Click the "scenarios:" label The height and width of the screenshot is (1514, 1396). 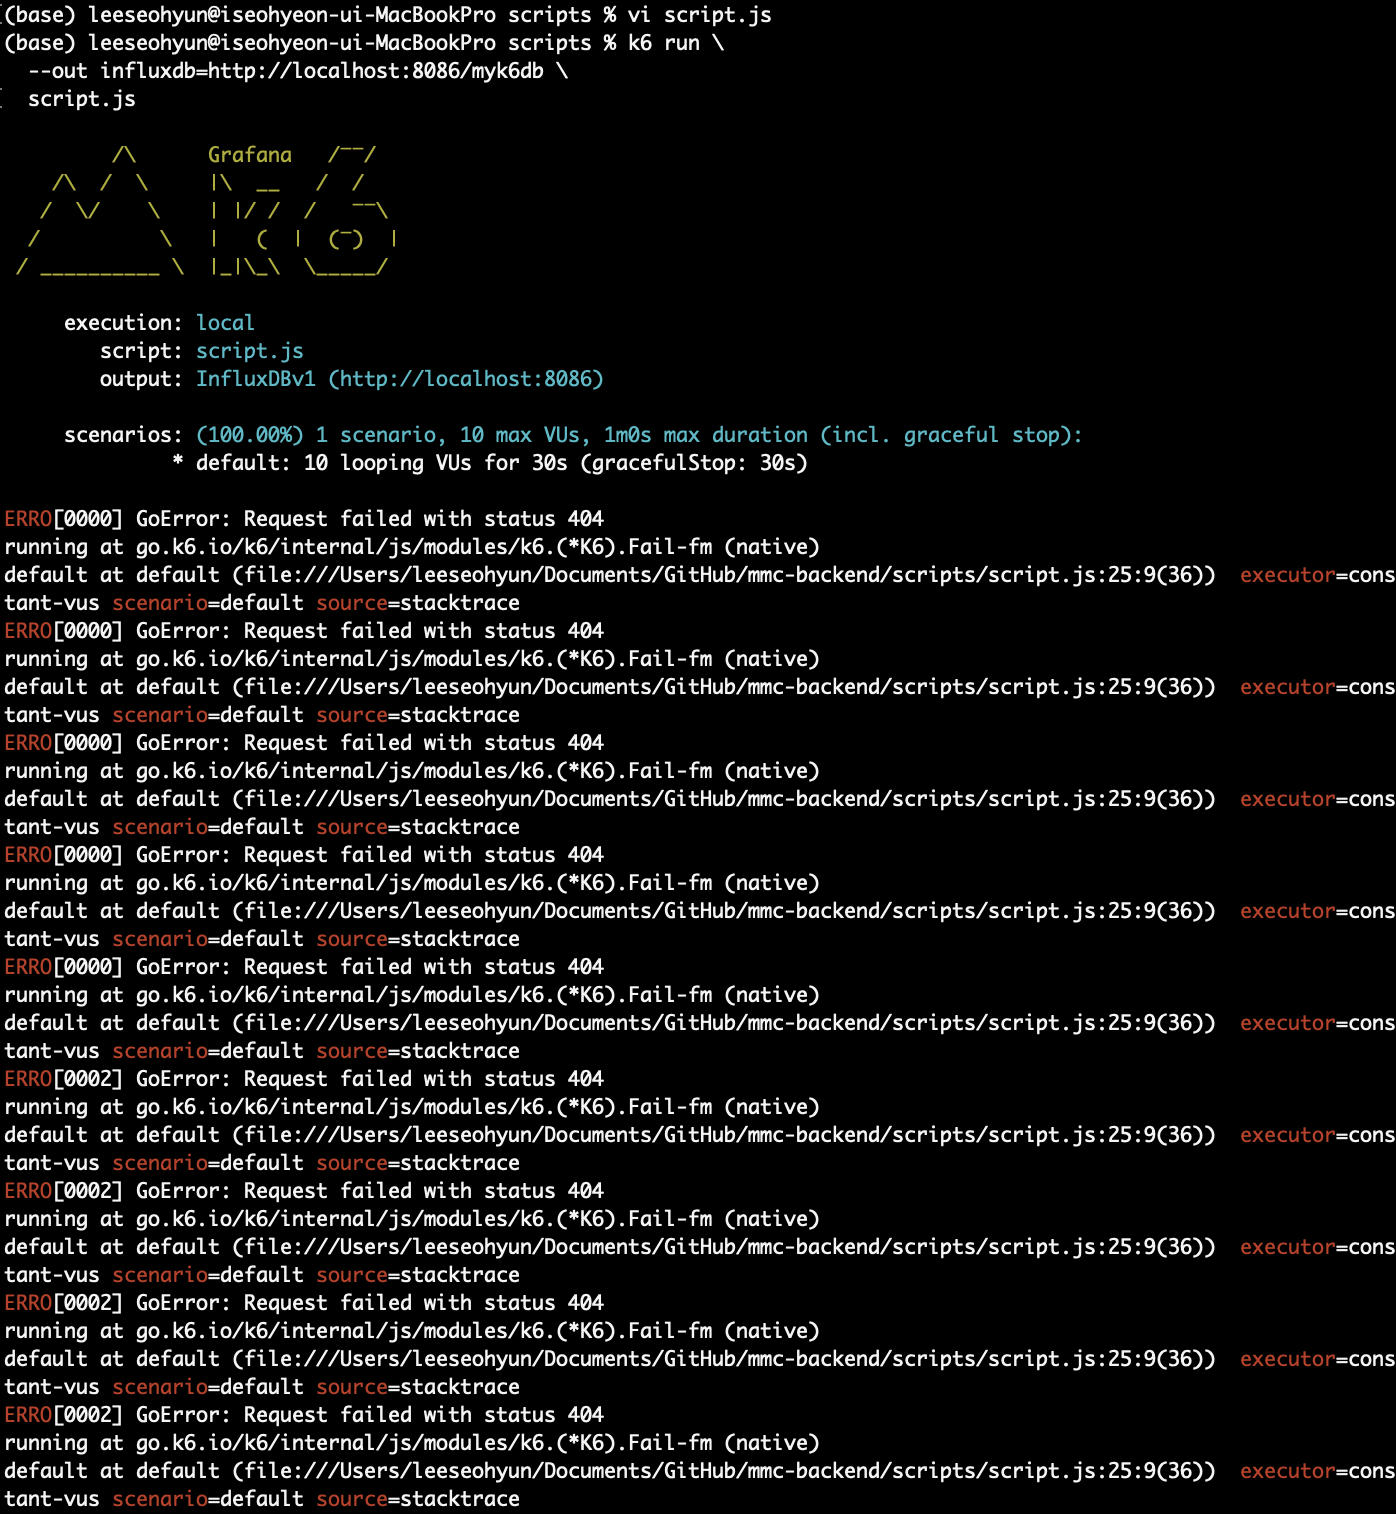pyautogui.click(x=124, y=435)
